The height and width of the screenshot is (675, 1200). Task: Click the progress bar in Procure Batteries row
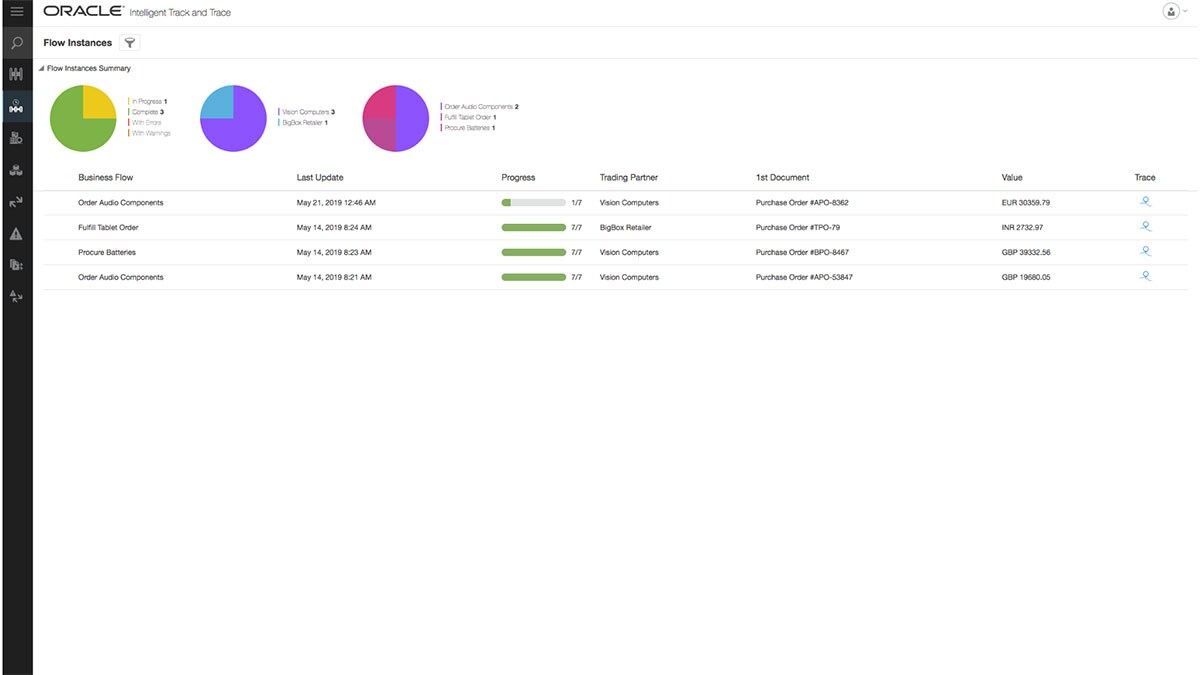click(534, 252)
